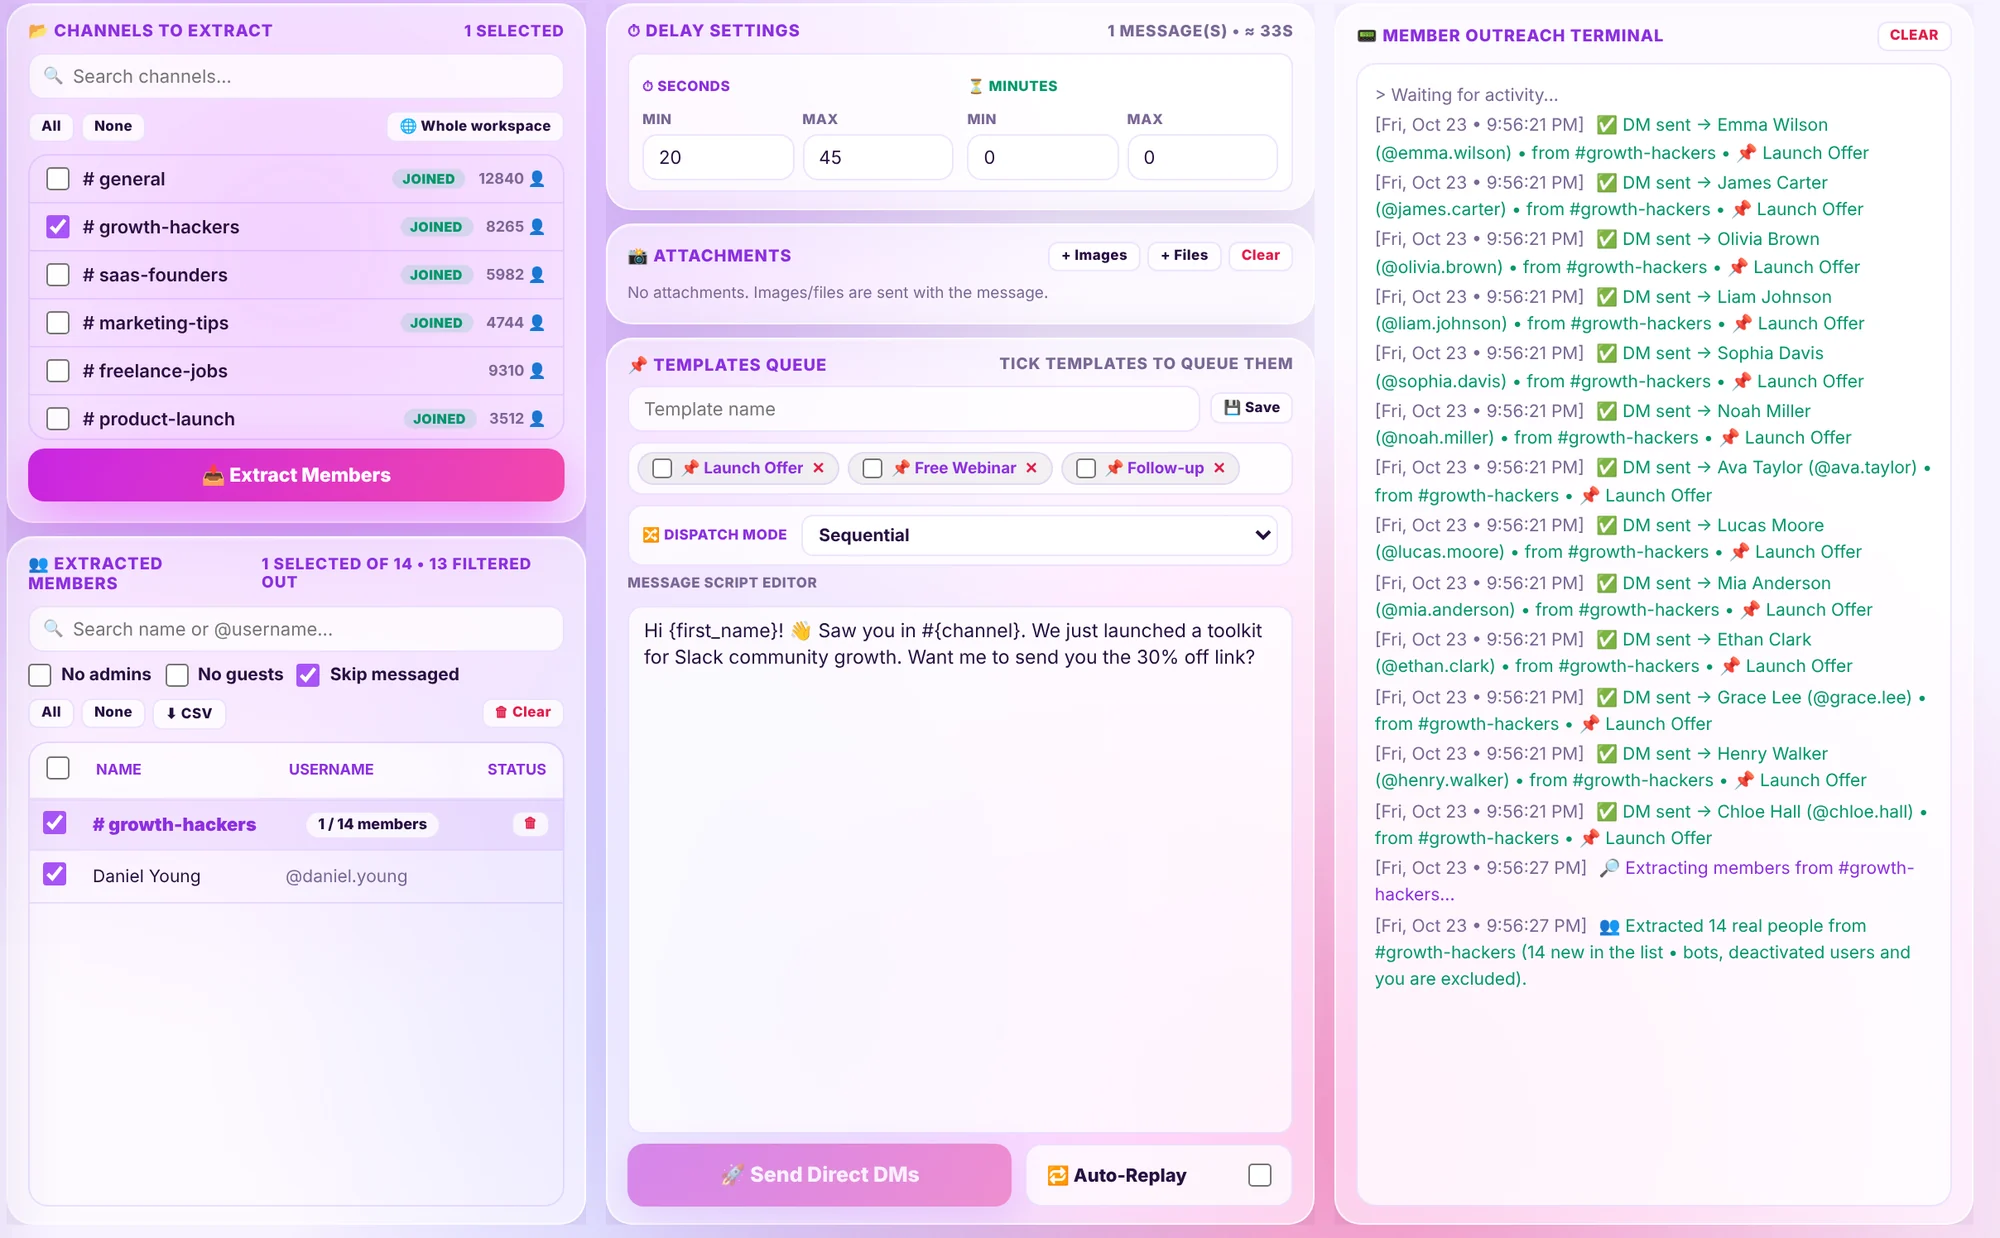Check the # general channel checkbox

coord(58,178)
